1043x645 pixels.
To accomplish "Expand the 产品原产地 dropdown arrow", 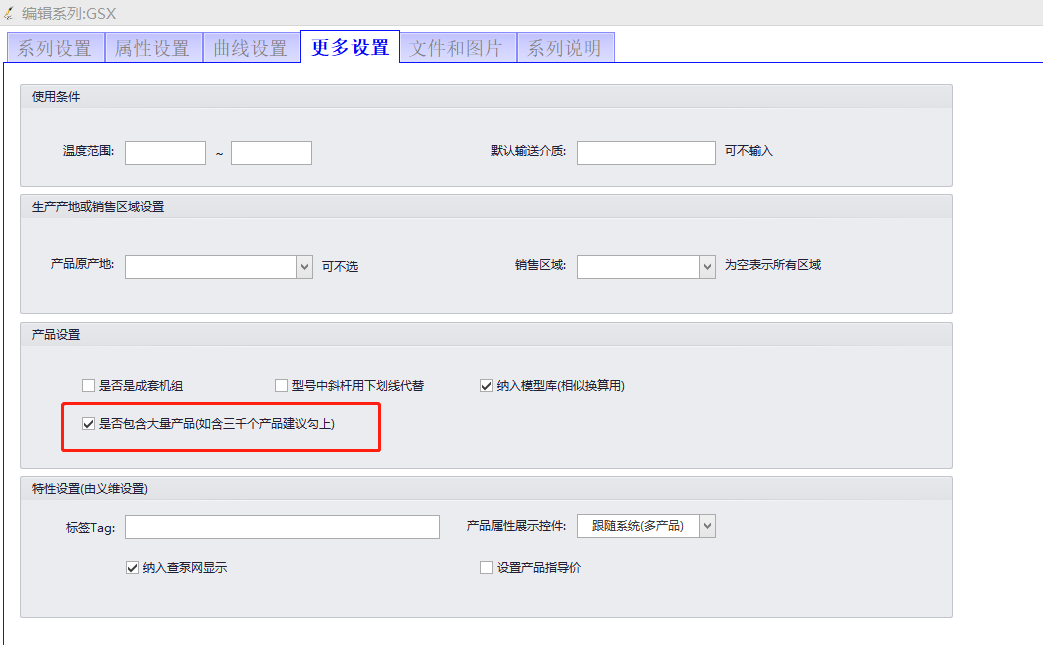I will click(304, 267).
